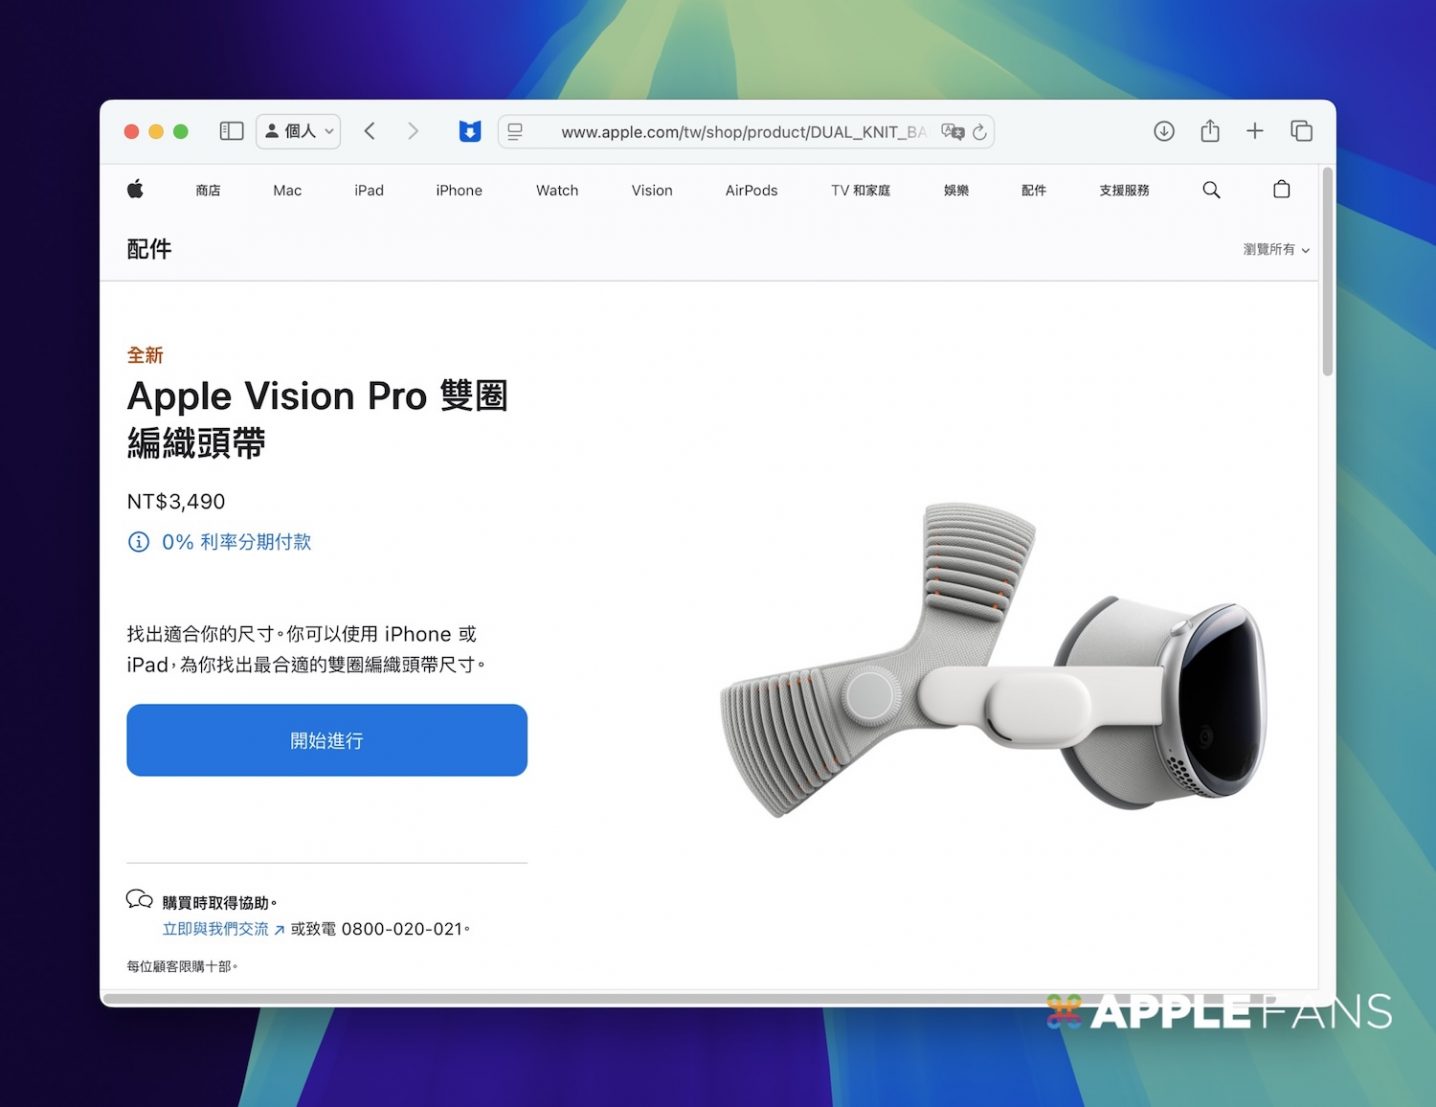
Task: Open the iPhone menu item
Action: (x=459, y=190)
